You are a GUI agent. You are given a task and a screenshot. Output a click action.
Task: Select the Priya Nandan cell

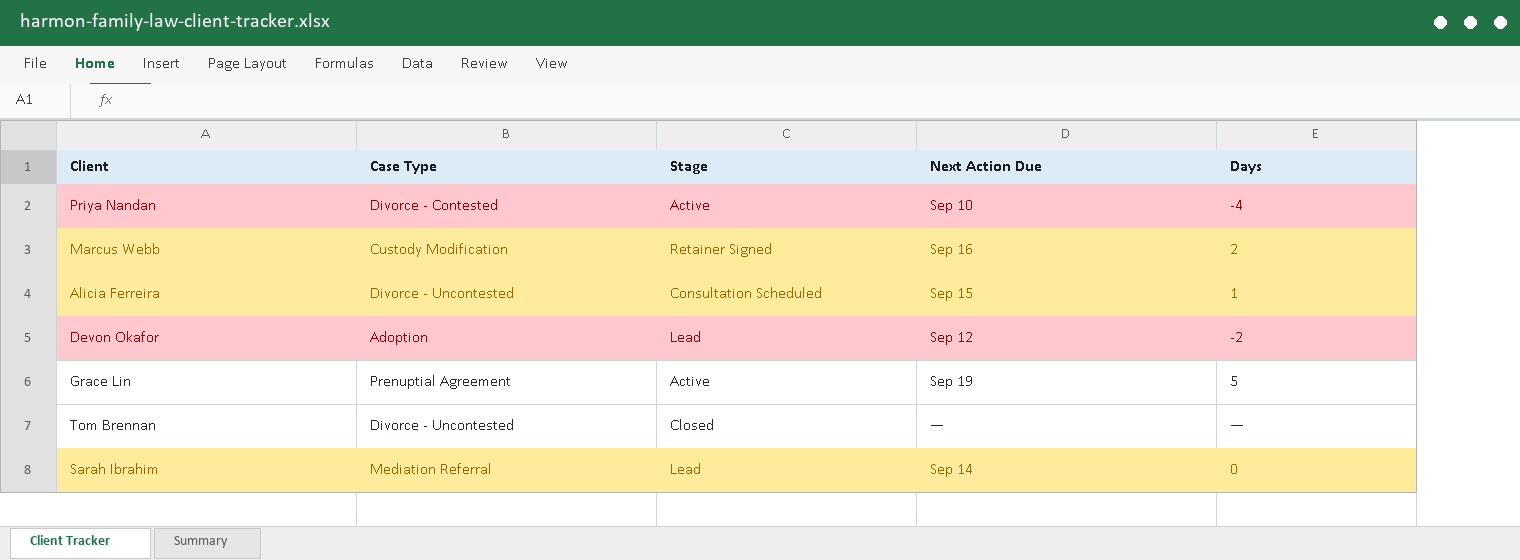point(206,206)
